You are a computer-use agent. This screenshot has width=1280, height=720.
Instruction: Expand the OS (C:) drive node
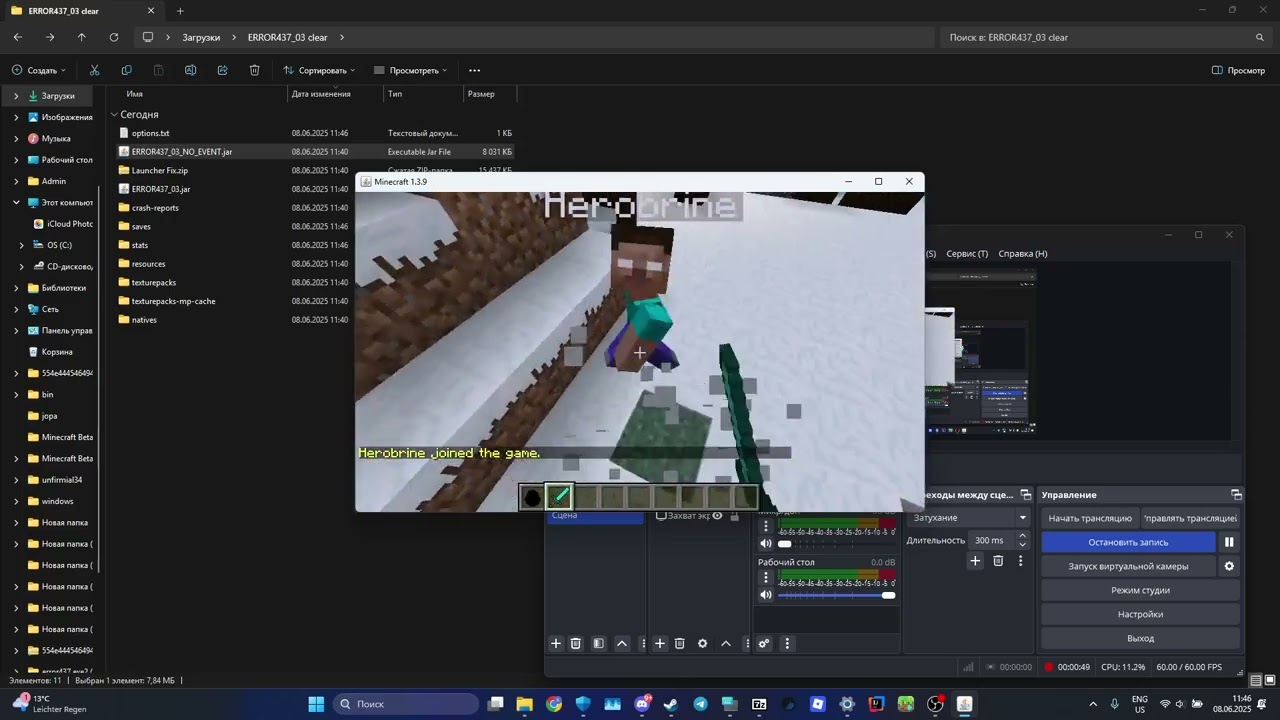tap(22, 245)
